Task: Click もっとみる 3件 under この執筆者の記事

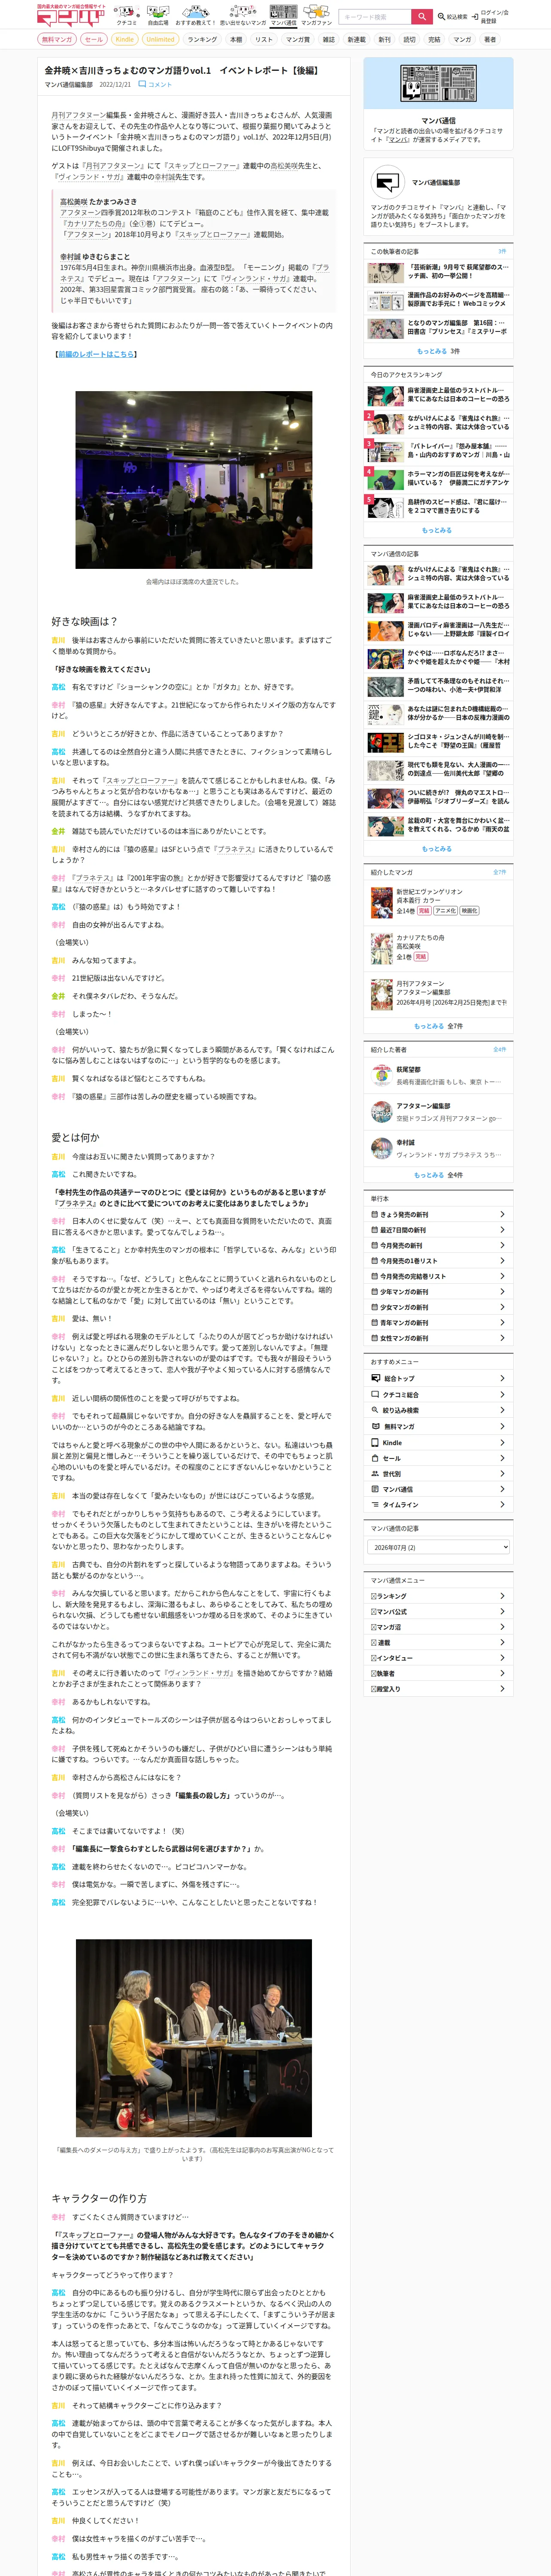Action: pyautogui.click(x=438, y=352)
